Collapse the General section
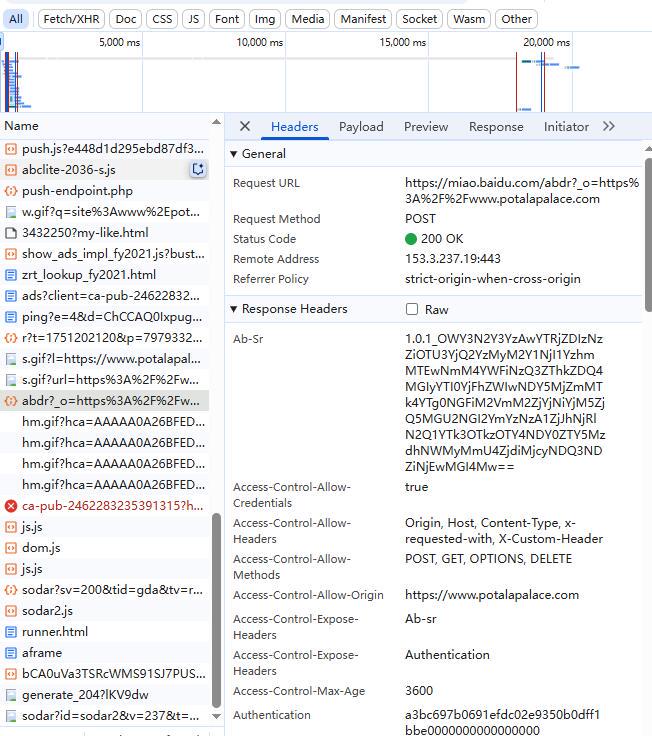Image resolution: width=652 pixels, height=736 pixels. tap(233, 154)
